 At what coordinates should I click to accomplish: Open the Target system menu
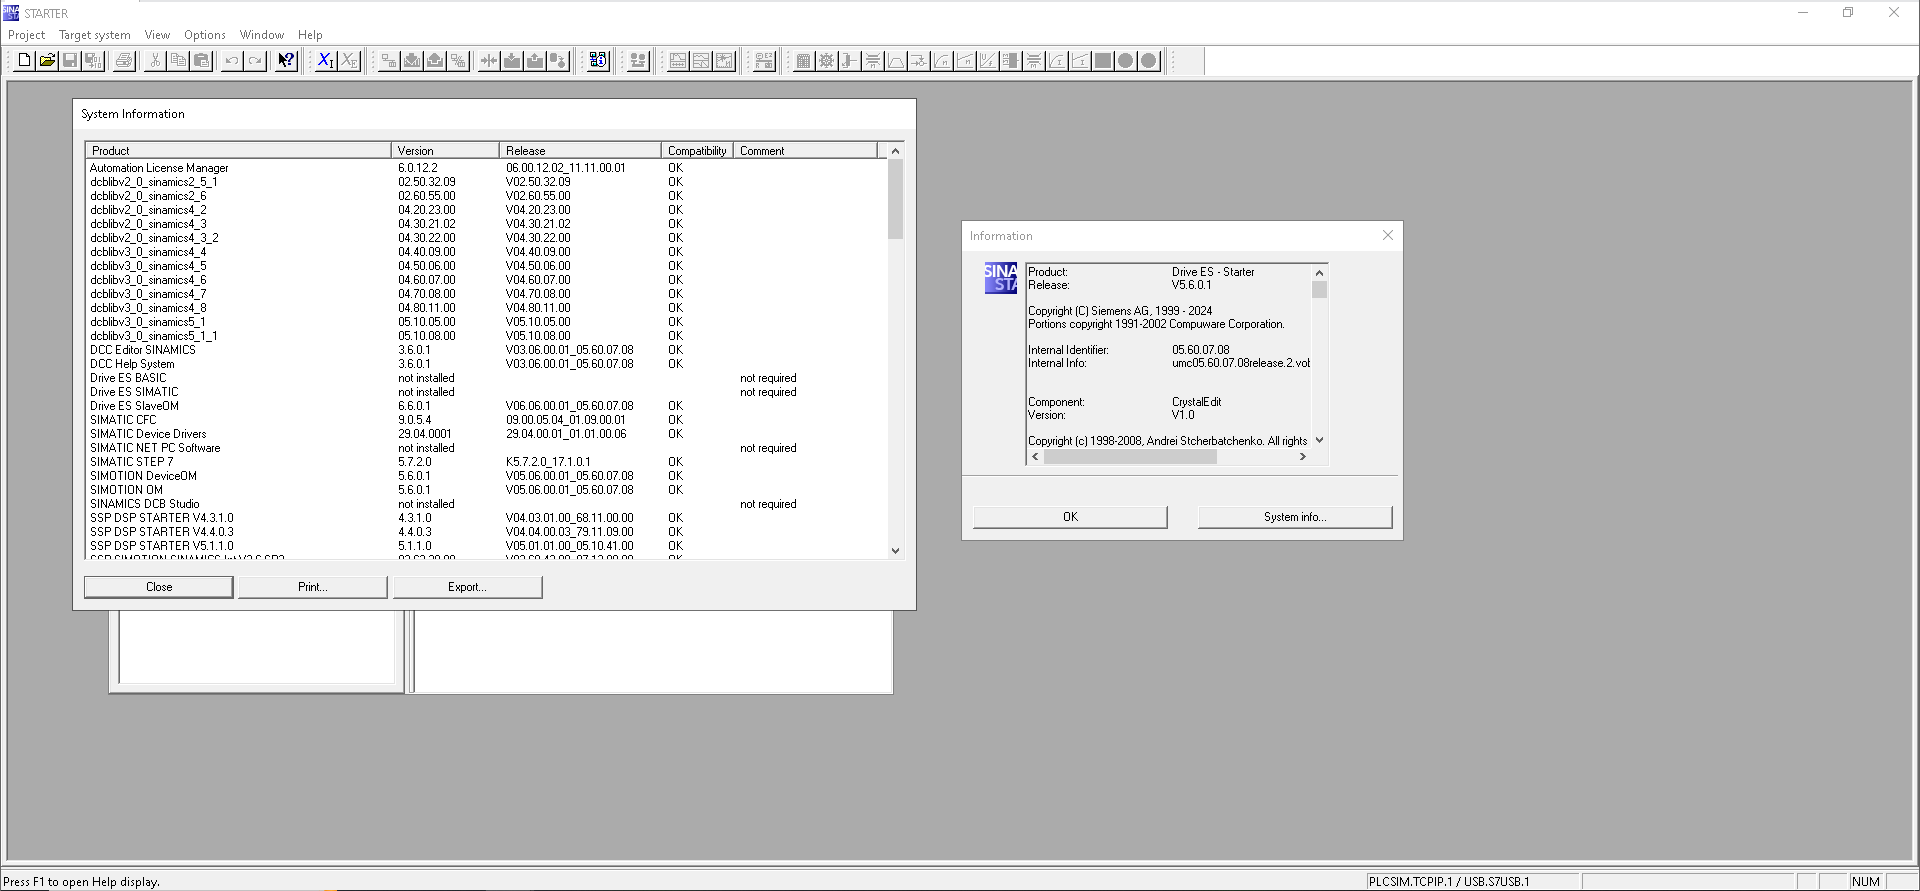click(x=95, y=35)
